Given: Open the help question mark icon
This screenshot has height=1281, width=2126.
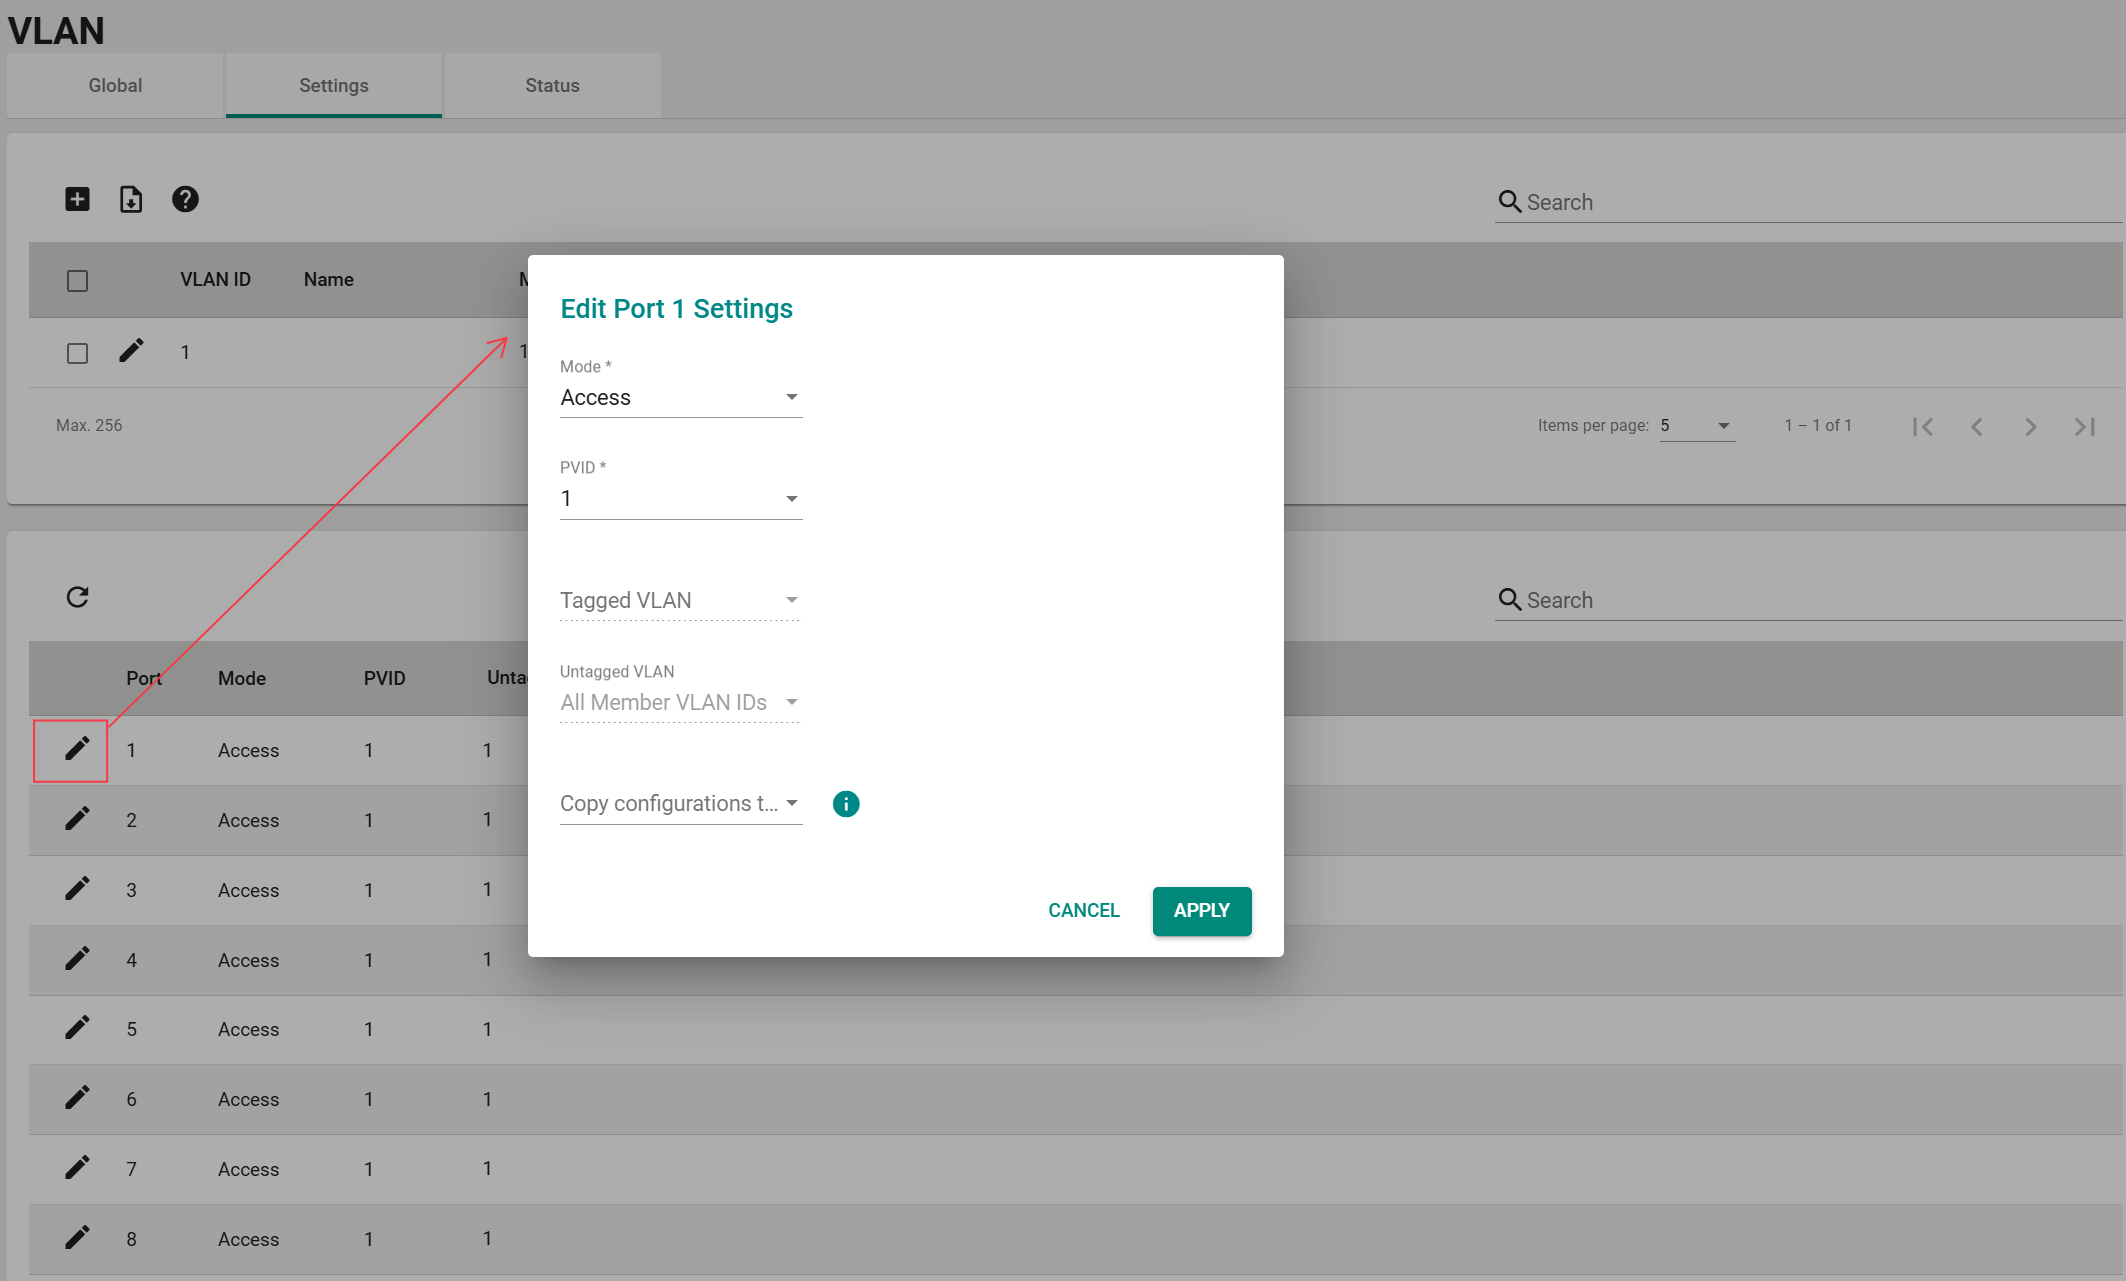Looking at the screenshot, I should (x=185, y=199).
